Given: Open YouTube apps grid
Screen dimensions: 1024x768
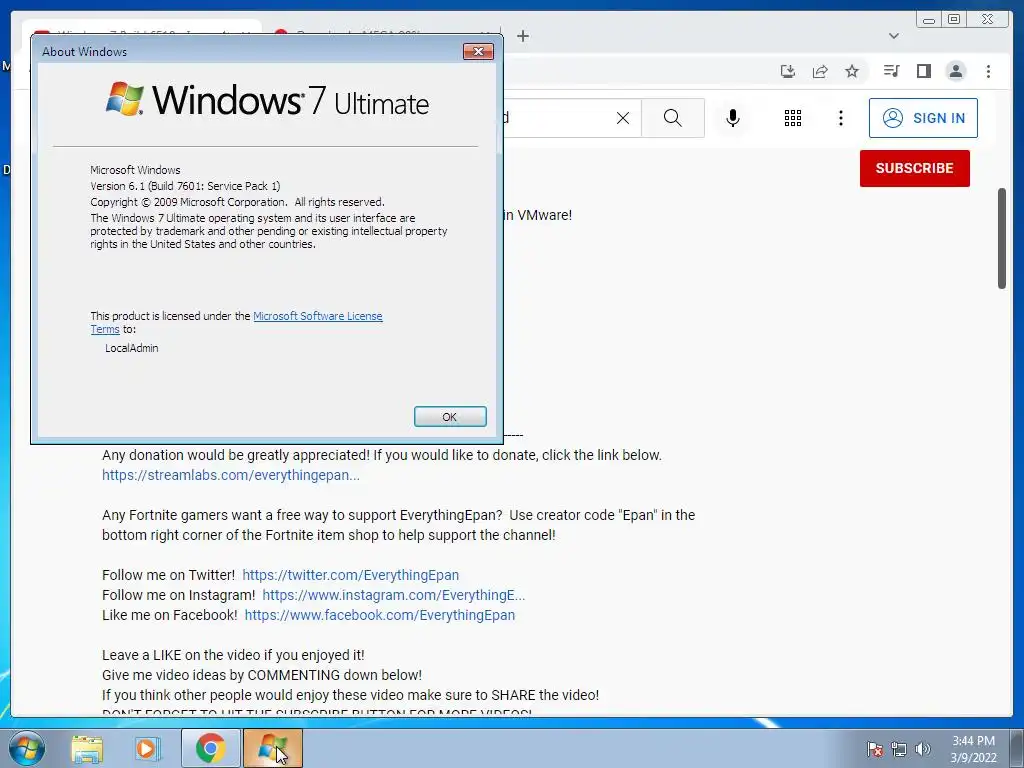Looking at the screenshot, I should click(793, 118).
